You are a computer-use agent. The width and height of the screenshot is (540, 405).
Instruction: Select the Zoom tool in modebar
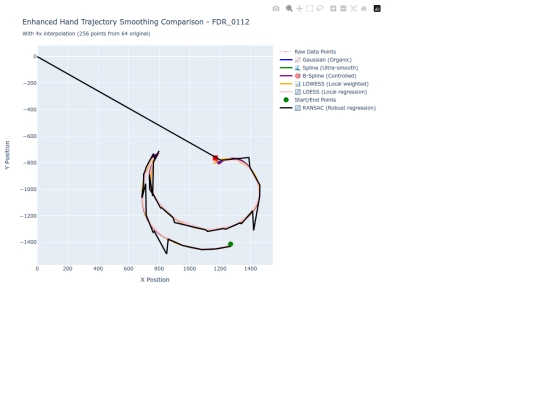(x=289, y=9)
